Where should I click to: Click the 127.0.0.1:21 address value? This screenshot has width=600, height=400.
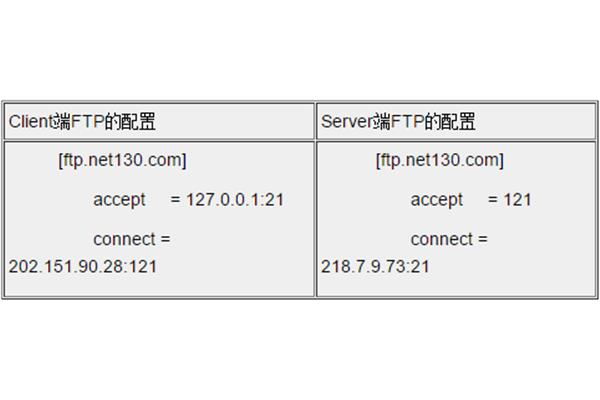point(235,200)
